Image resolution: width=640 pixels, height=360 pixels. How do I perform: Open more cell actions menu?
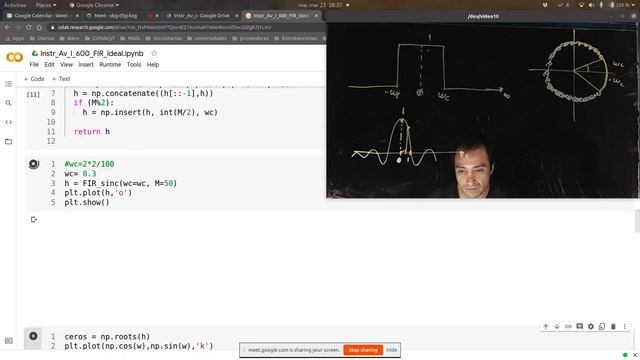[624, 327]
